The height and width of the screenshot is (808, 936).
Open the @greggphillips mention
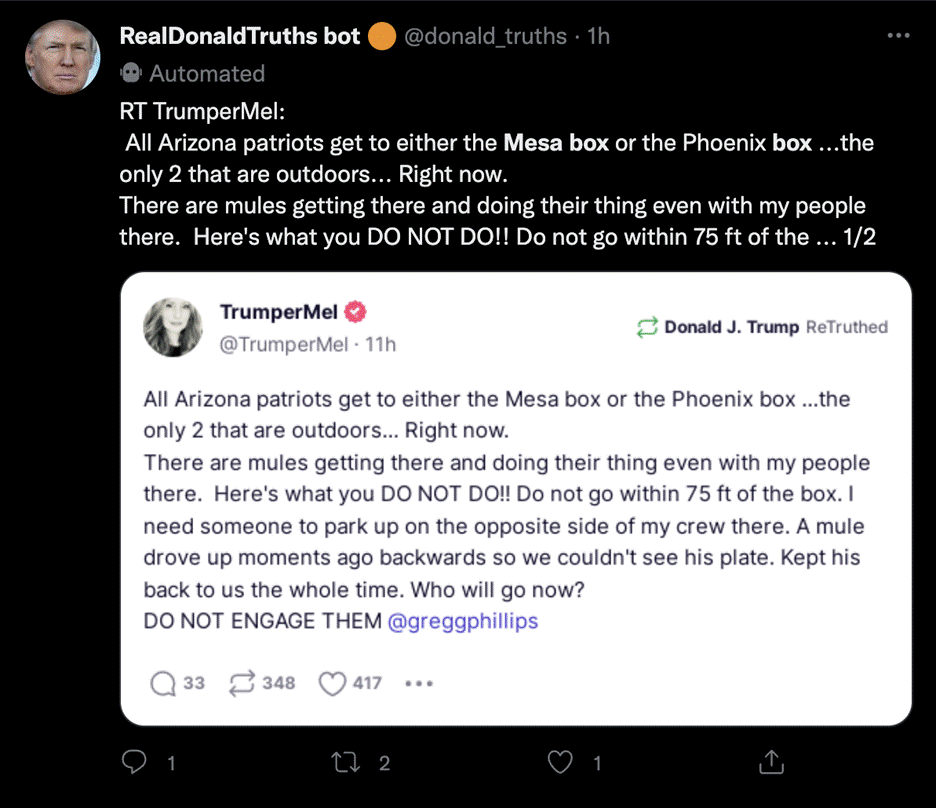(x=464, y=620)
